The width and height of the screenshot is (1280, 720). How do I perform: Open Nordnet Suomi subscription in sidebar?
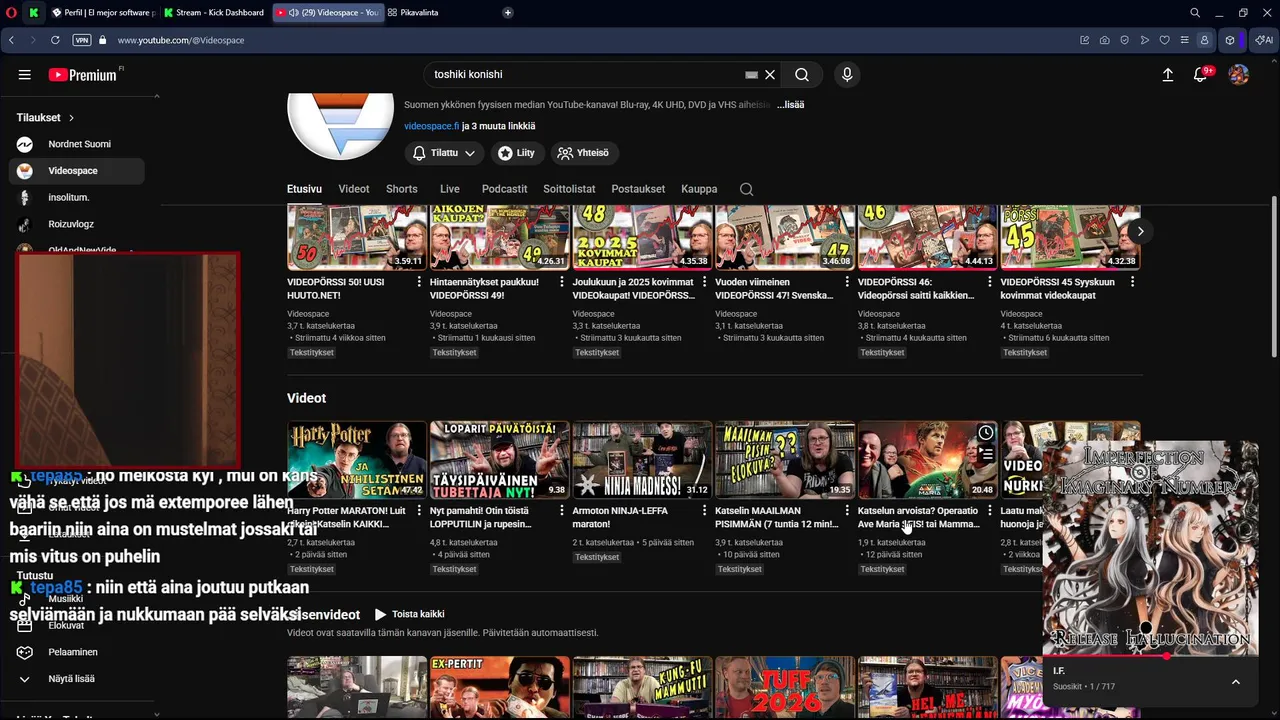coord(77,144)
